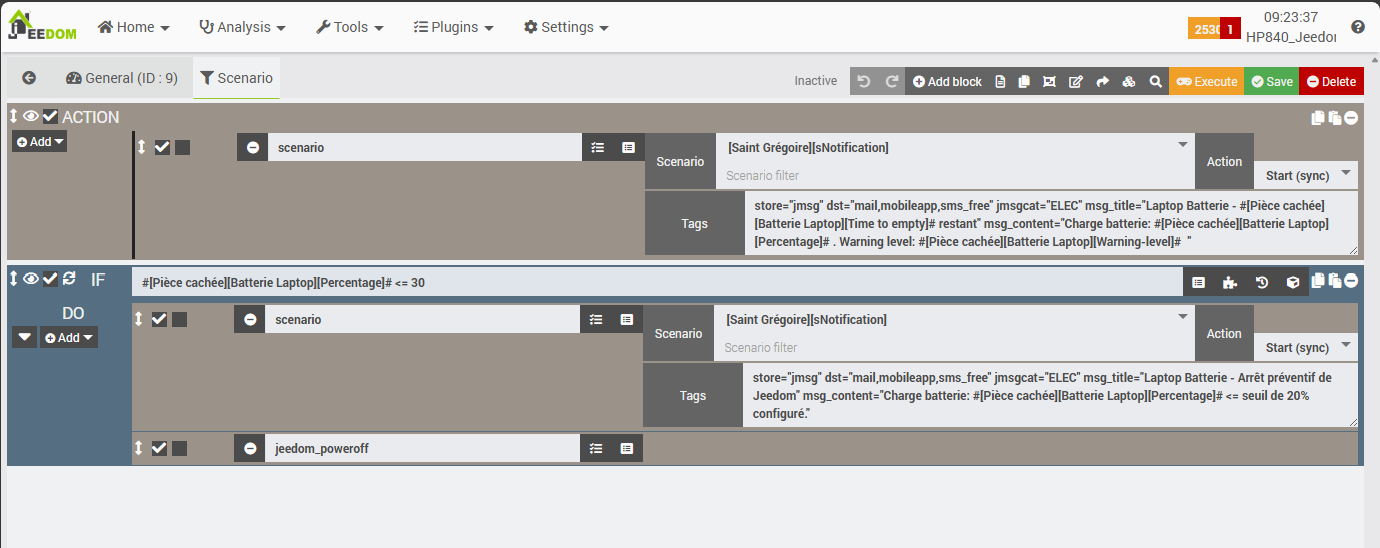
Task: Toggle the ACTION block enable checkbox
Action: (x=50, y=117)
